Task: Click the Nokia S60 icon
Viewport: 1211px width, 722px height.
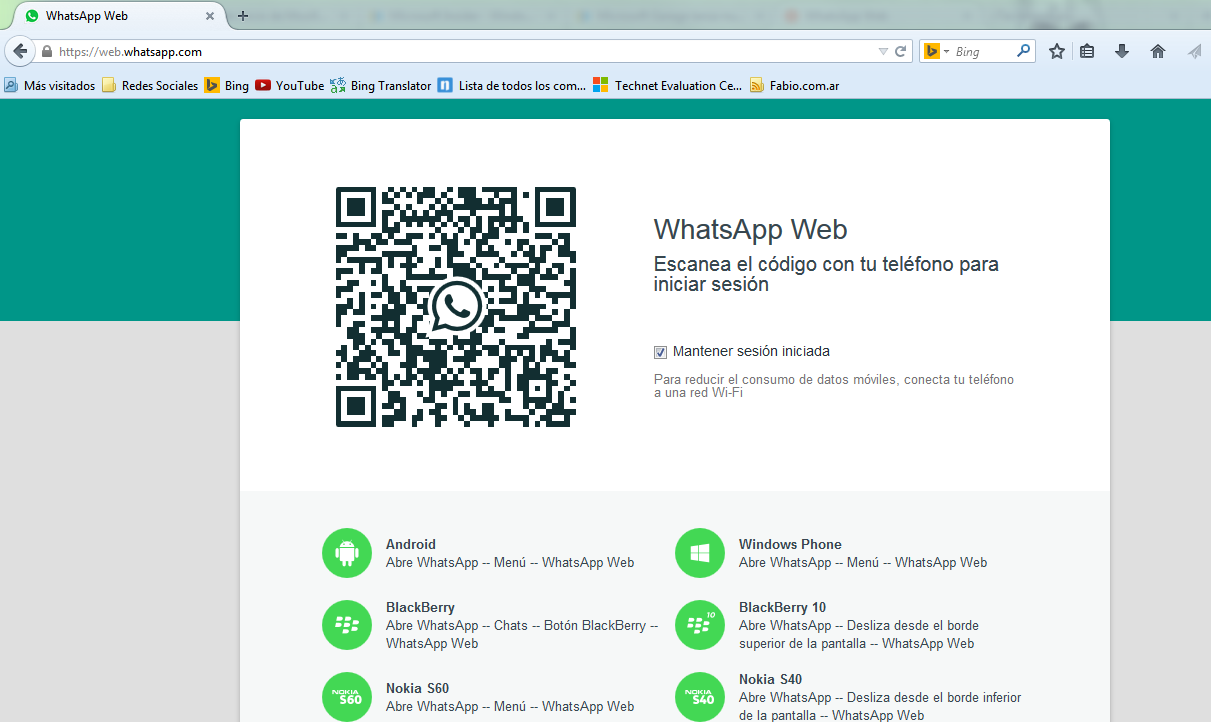Action: tap(347, 697)
